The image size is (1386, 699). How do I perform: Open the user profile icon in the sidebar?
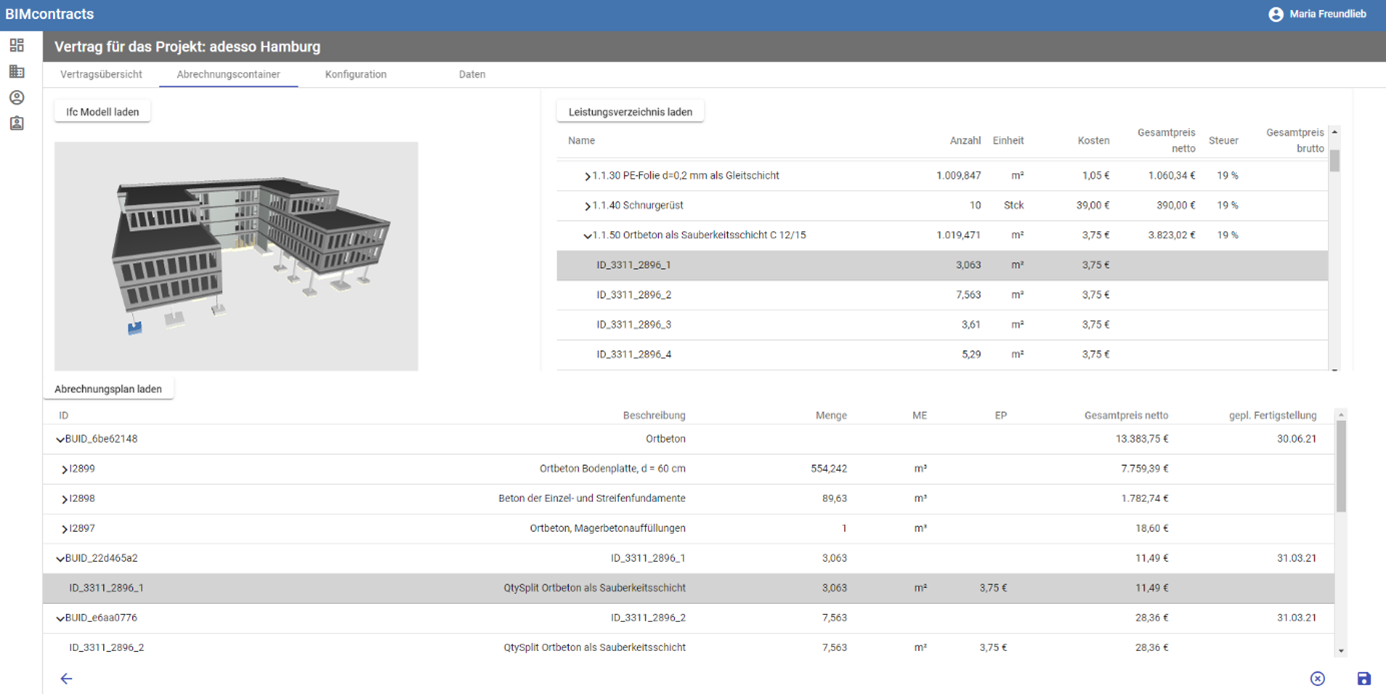pos(16,97)
